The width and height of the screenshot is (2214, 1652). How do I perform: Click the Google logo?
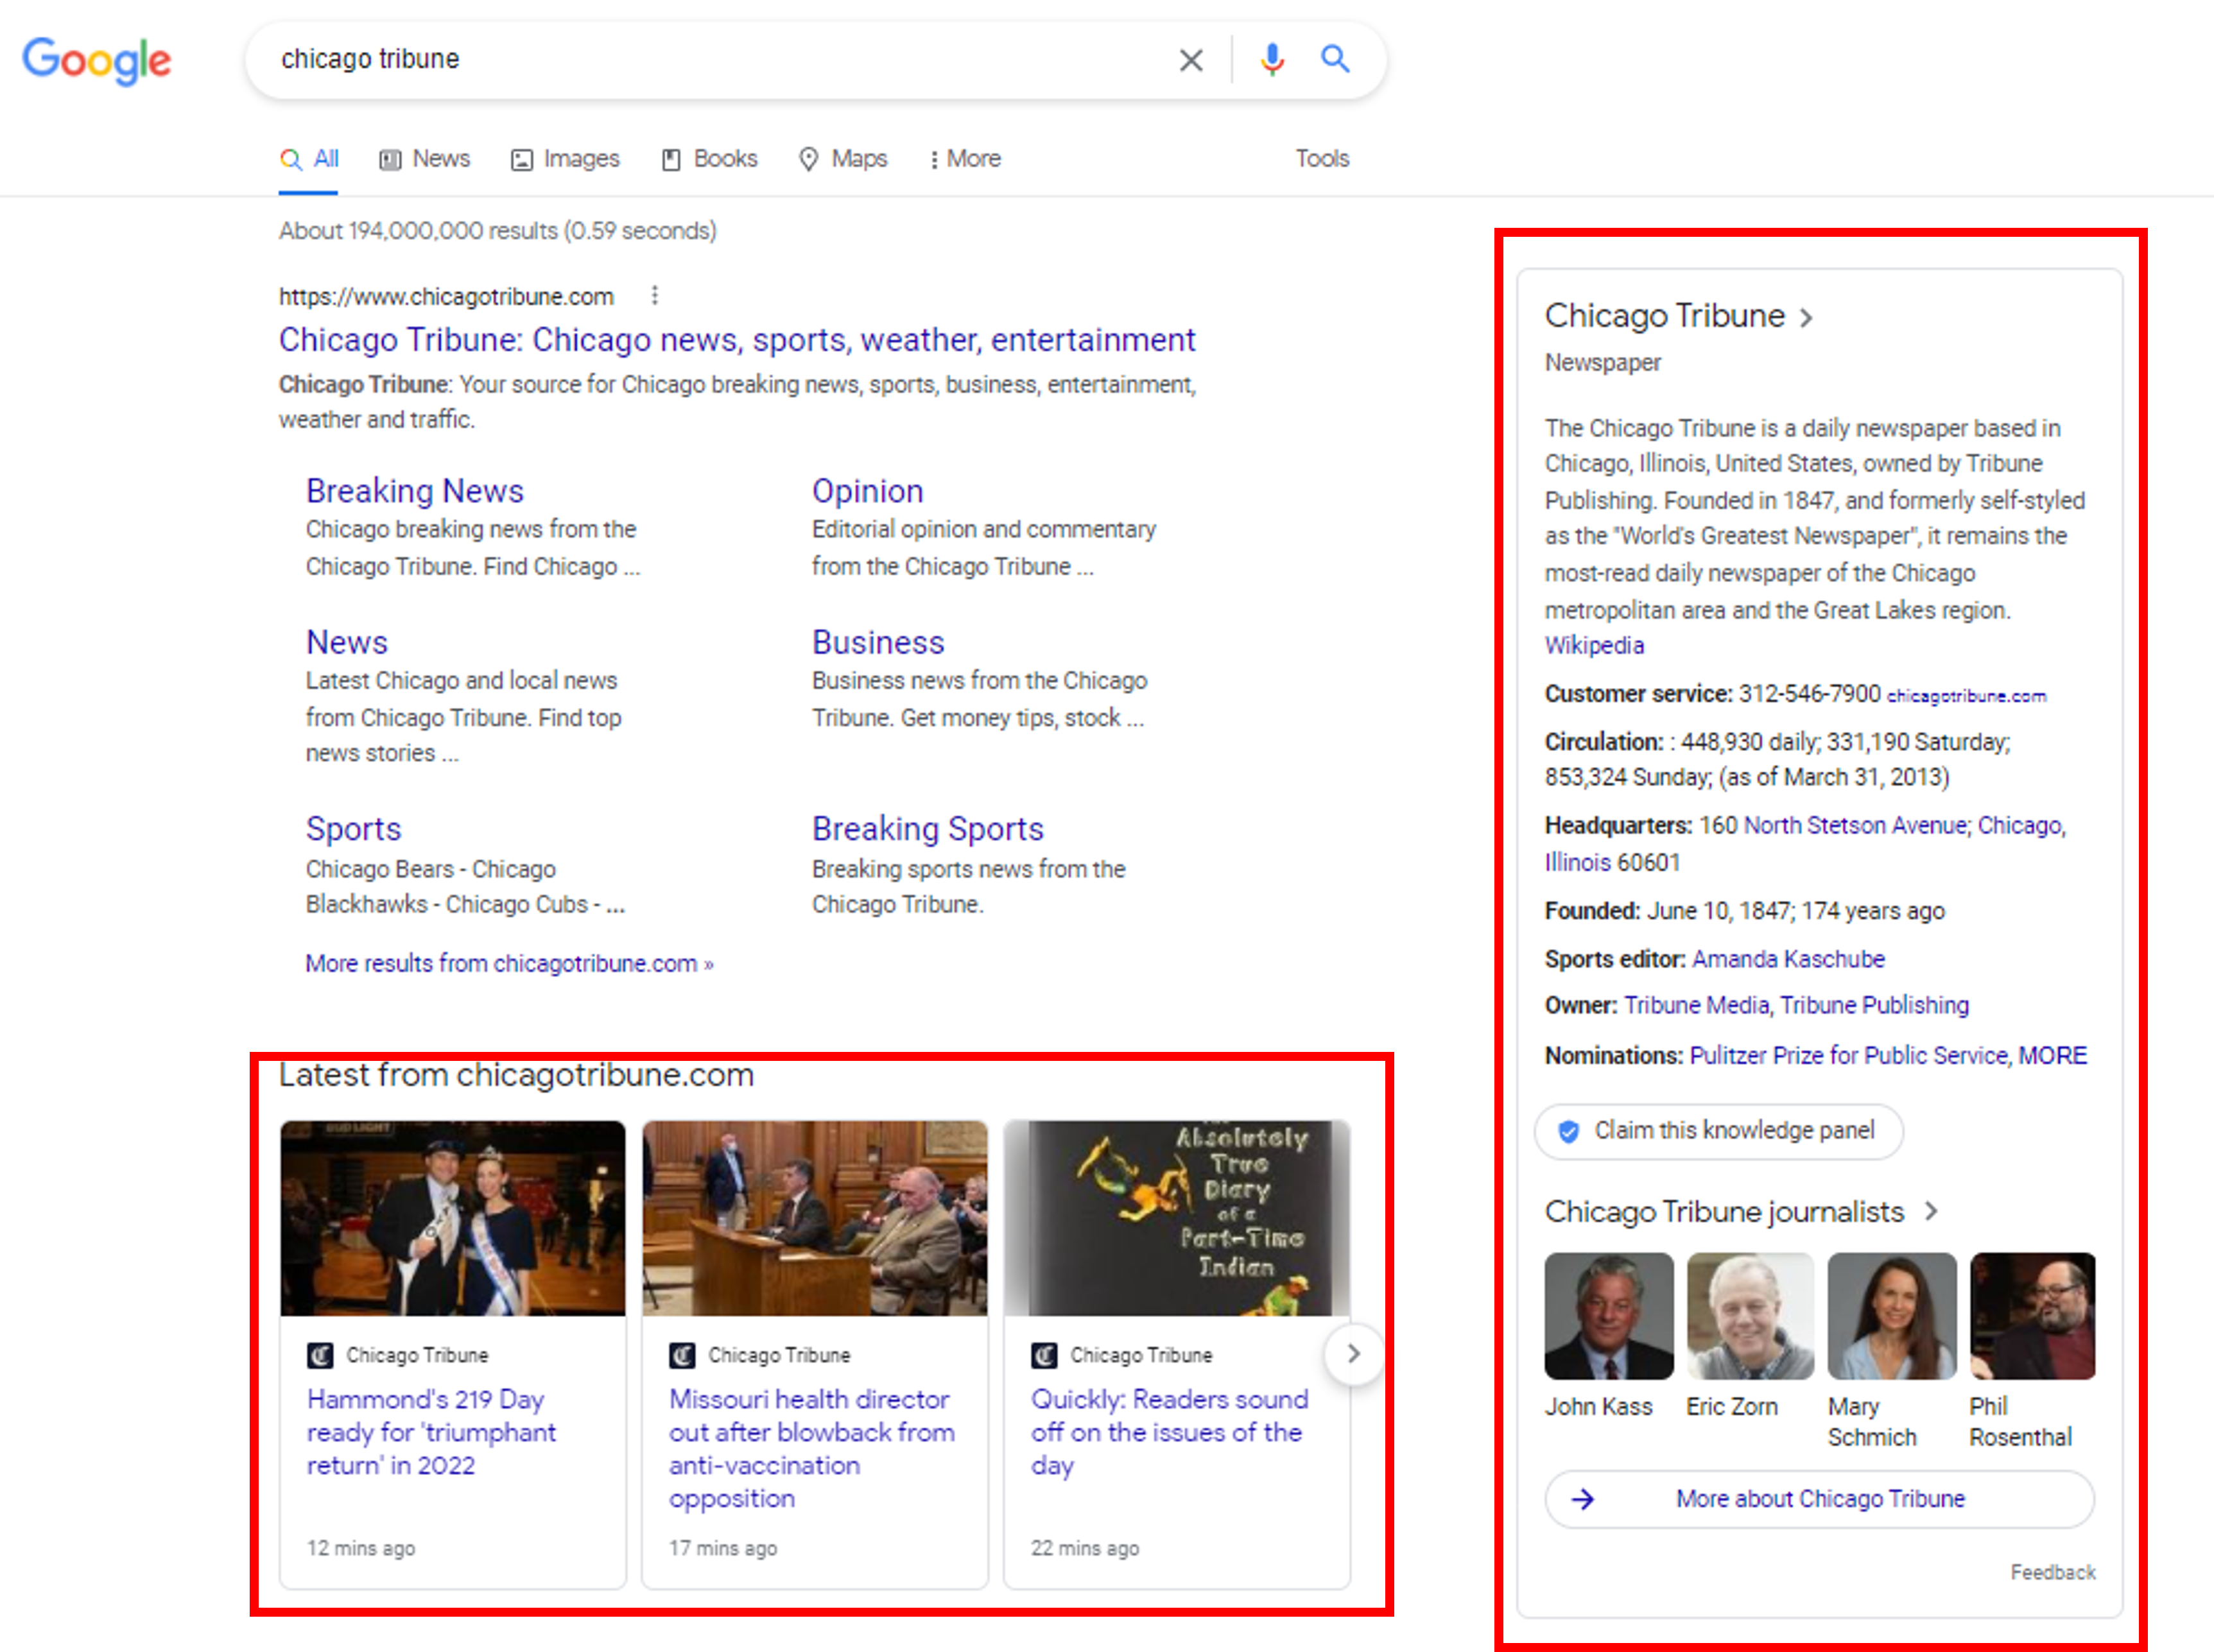97,61
